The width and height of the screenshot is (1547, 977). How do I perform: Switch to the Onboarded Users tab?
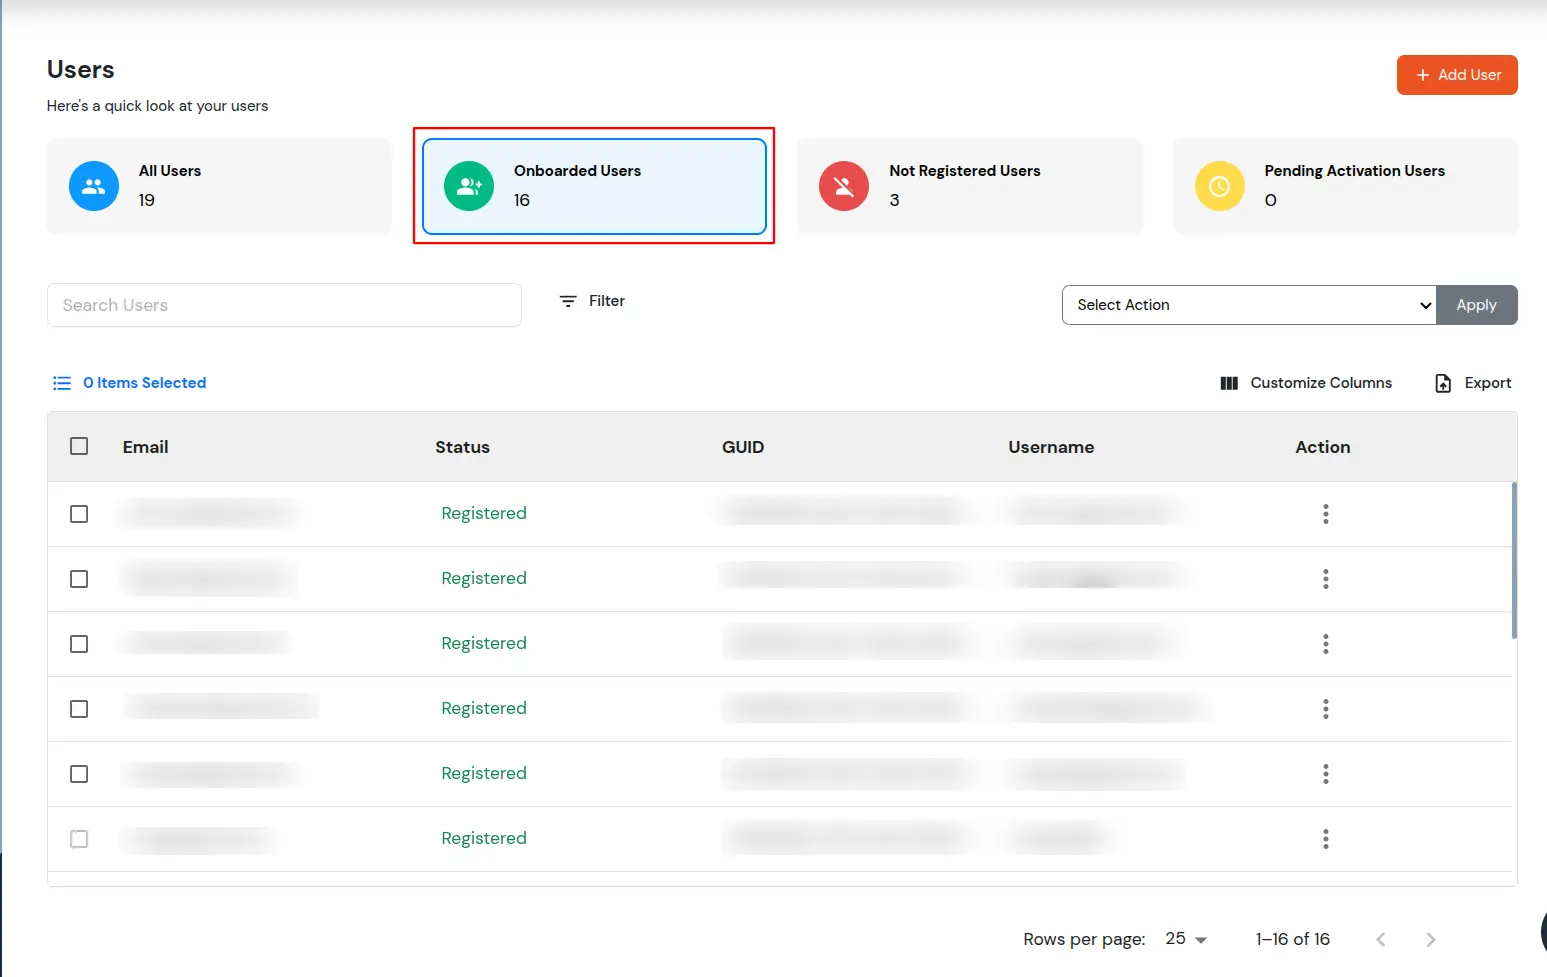tap(594, 186)
